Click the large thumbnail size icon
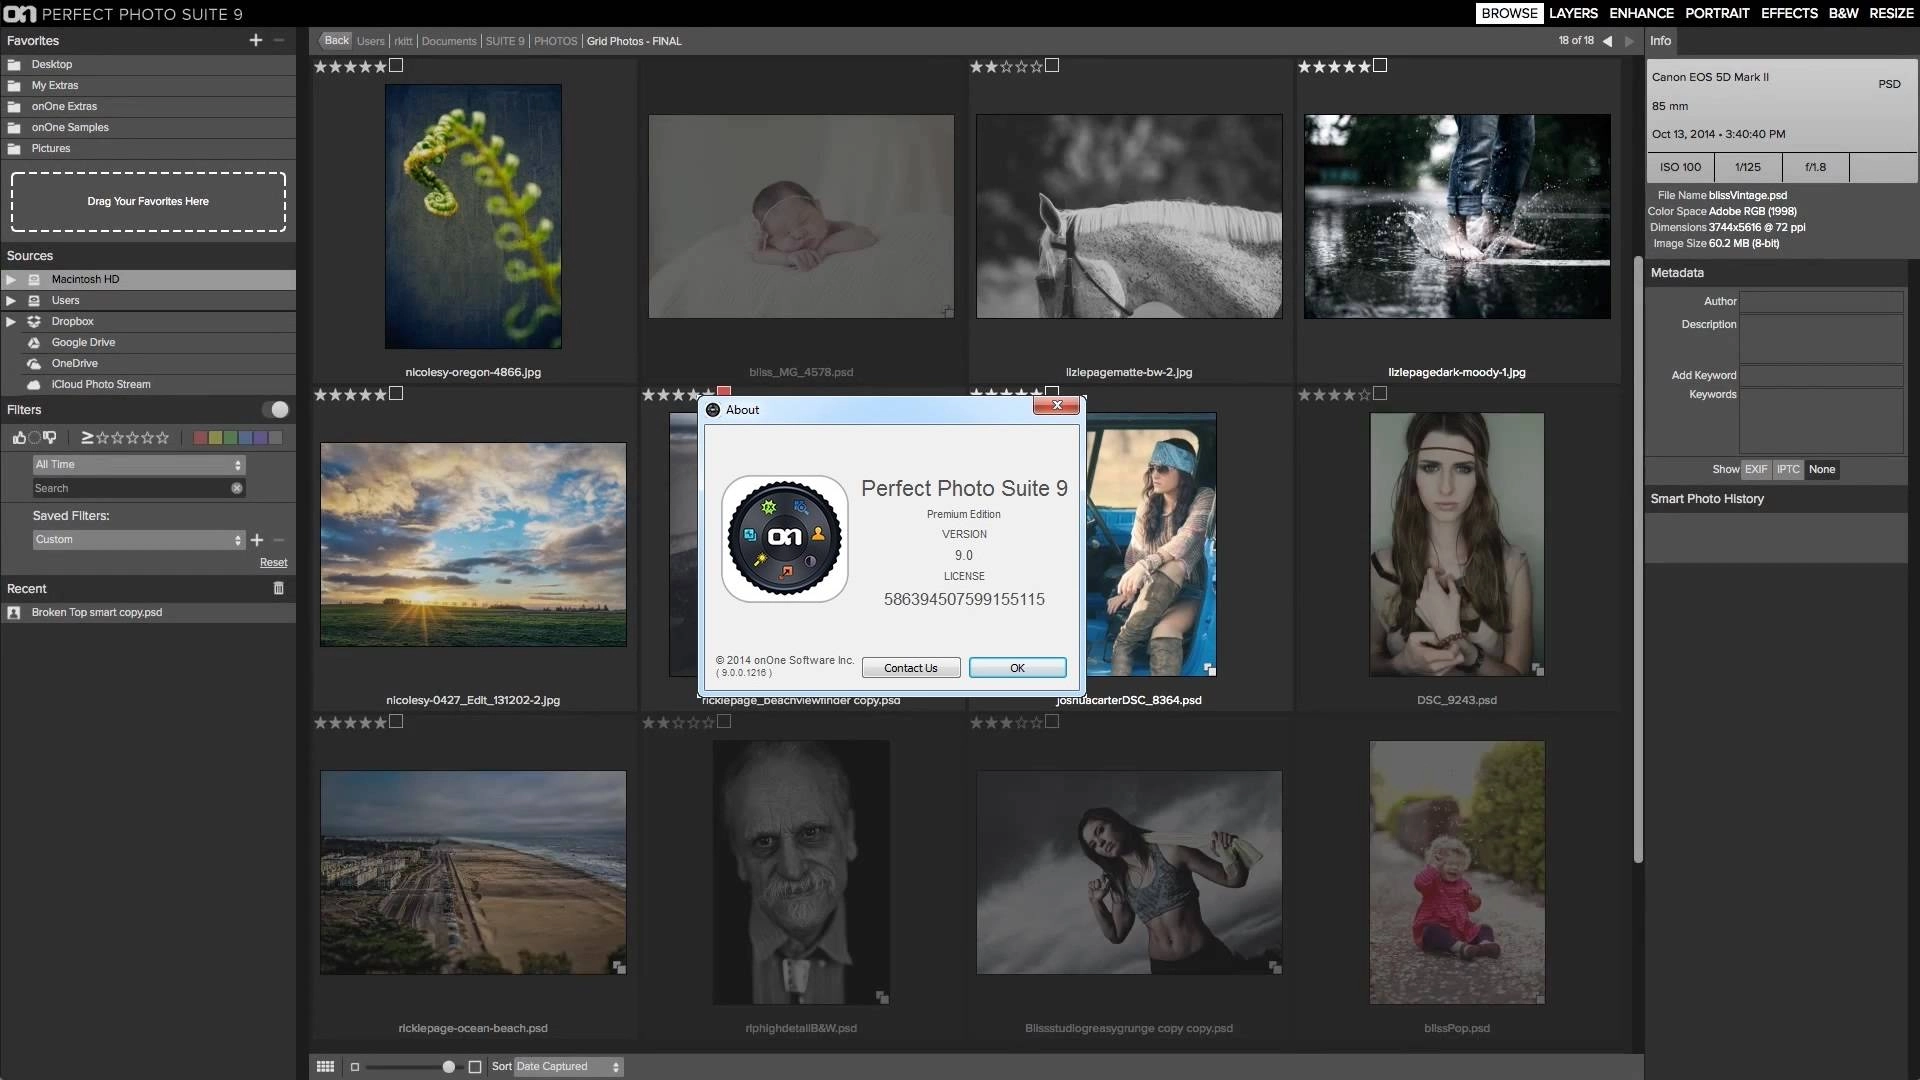 click(475, 1067)
